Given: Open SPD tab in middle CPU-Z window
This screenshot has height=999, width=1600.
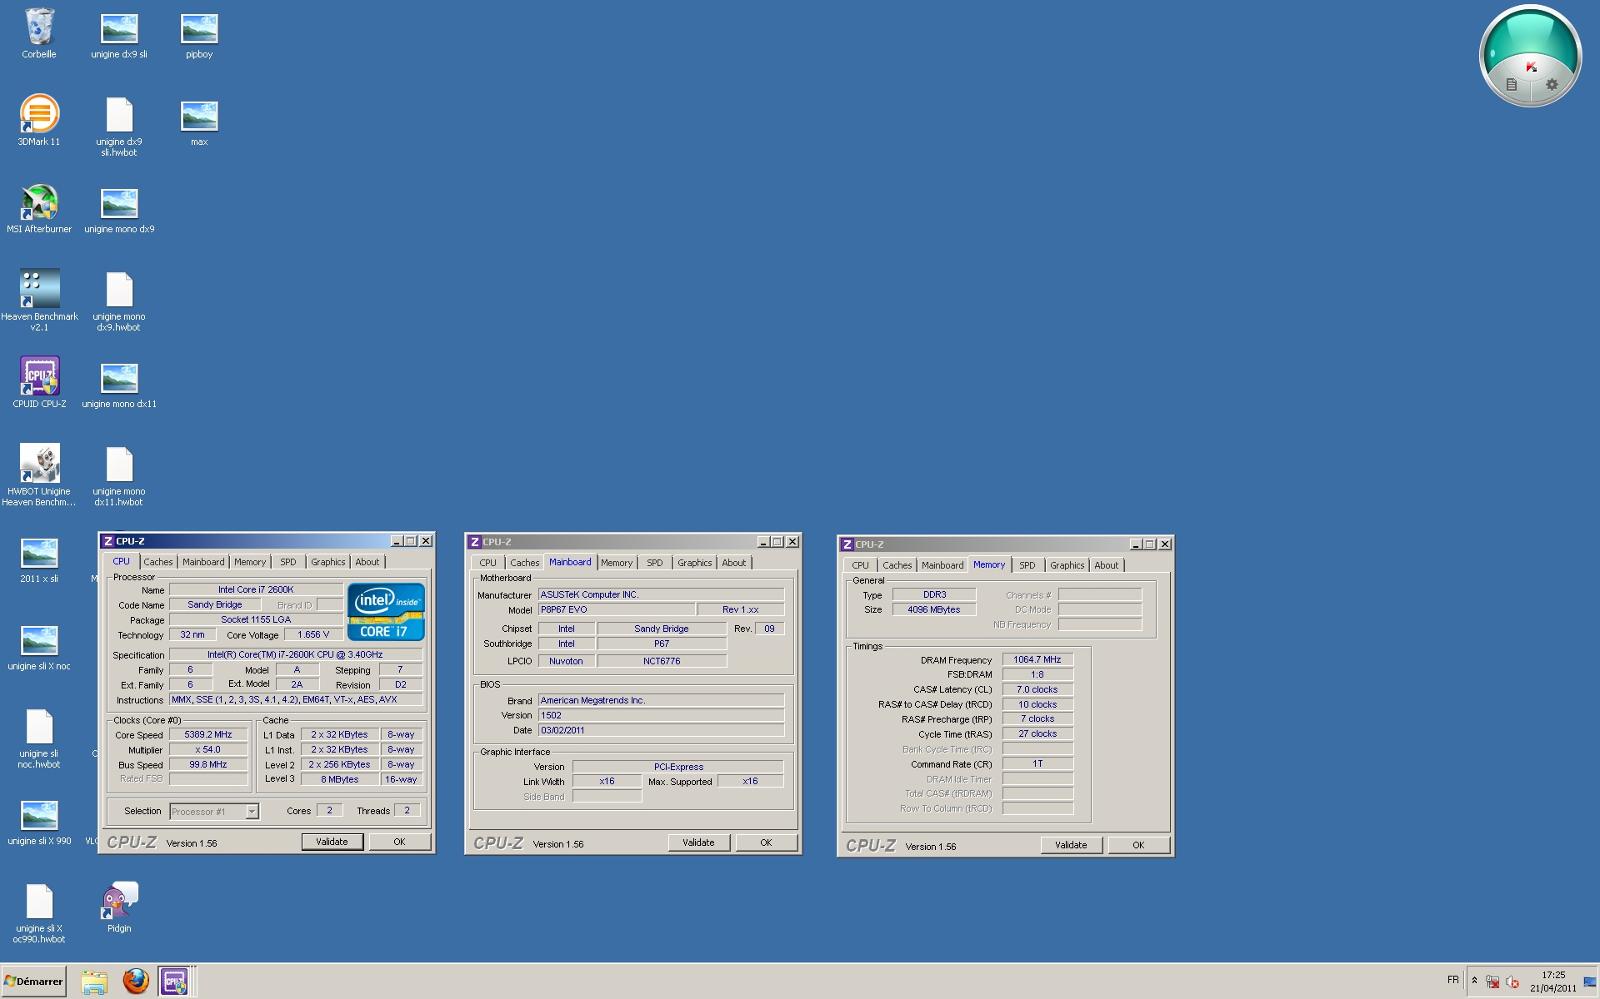Looking at the screenshot, I should (655, 563).
